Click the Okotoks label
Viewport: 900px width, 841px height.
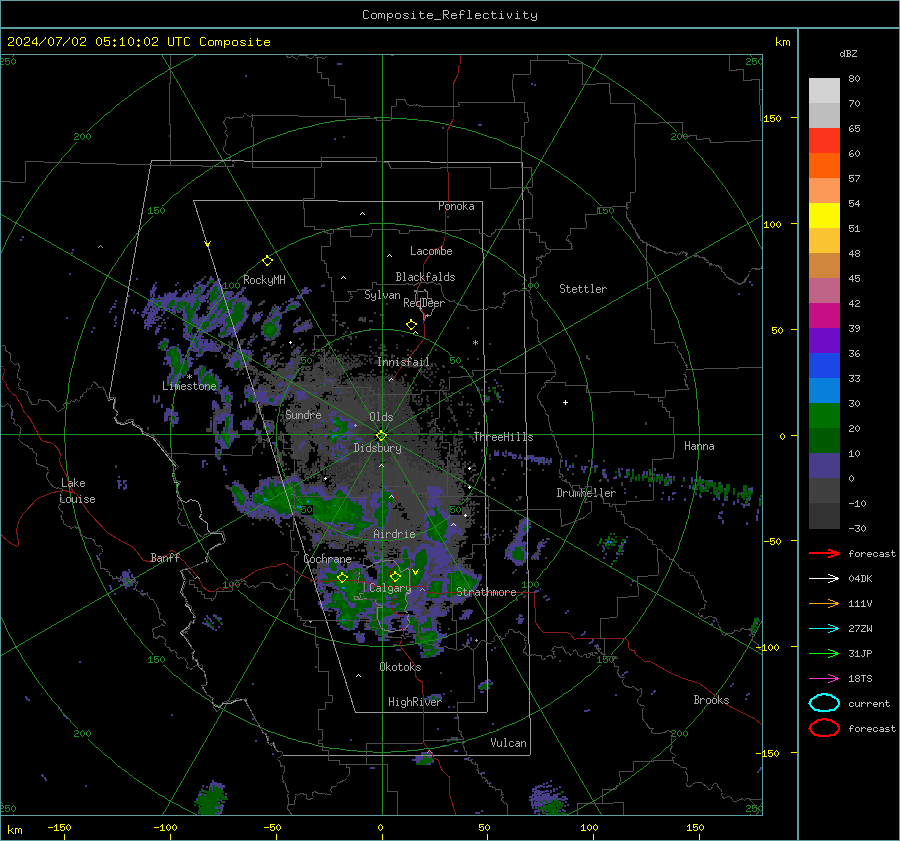(400, 667)
